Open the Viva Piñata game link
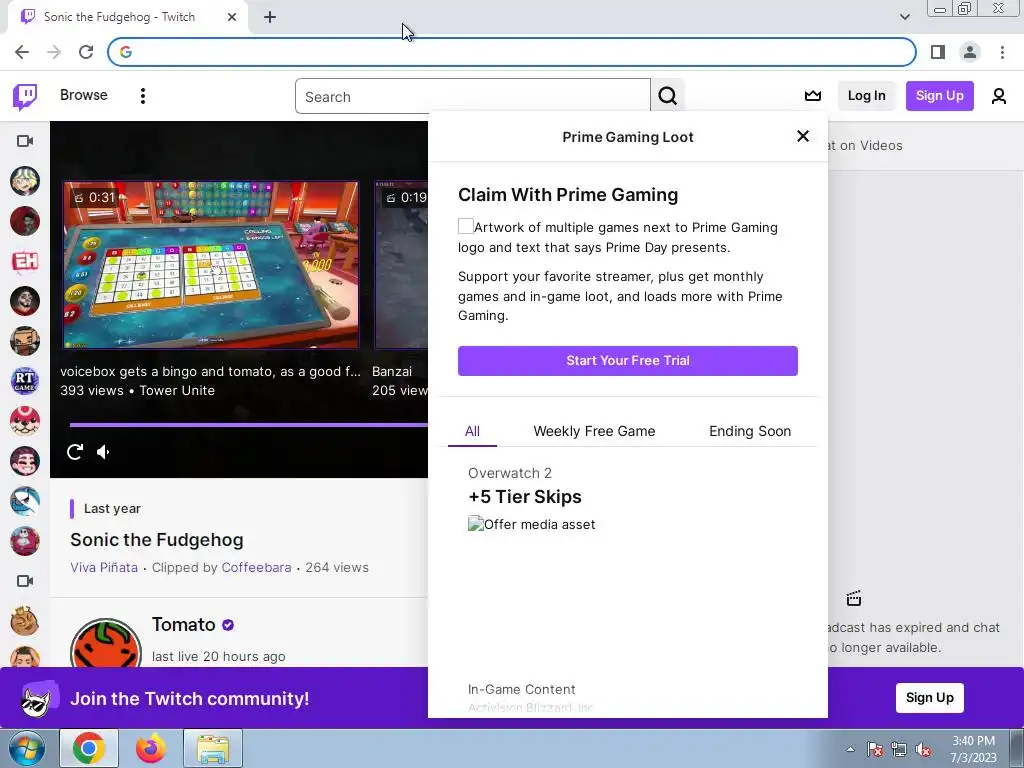 click(104, 568)
